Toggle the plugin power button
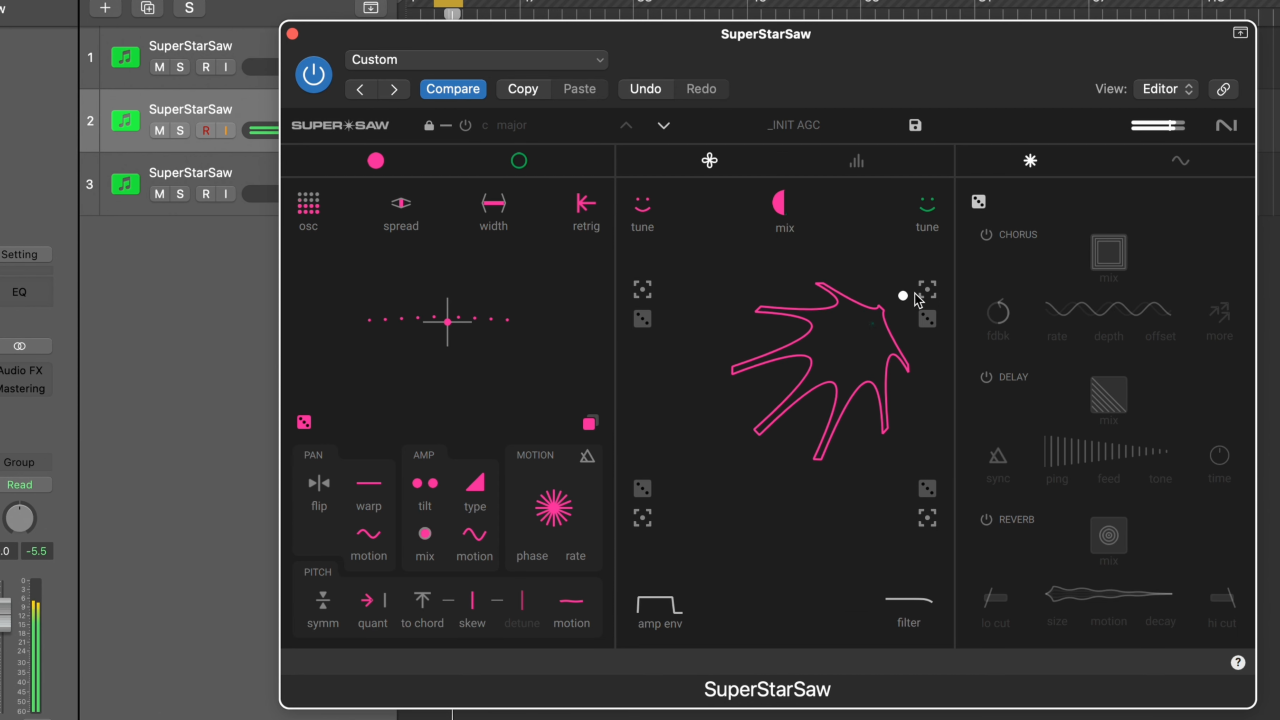Screen dimensions: 1280x720 [313, 74]
